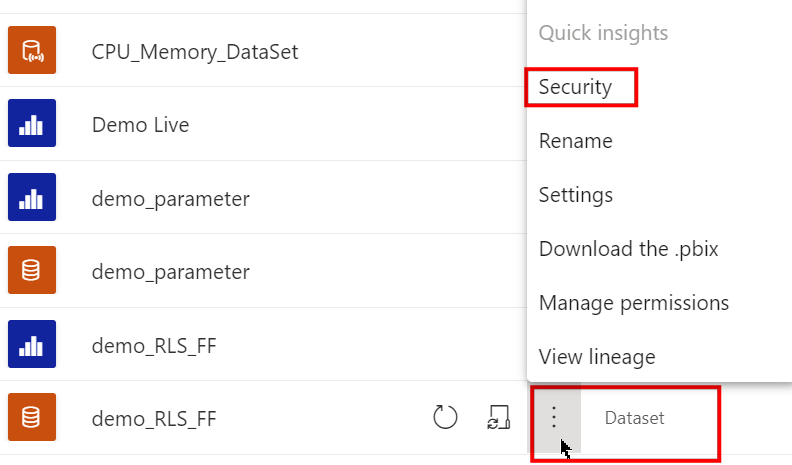Image resolution: width=792 pixels, height=465 pixels.
Task: Choose Download the .pbix option
Action: coord(628,249)
